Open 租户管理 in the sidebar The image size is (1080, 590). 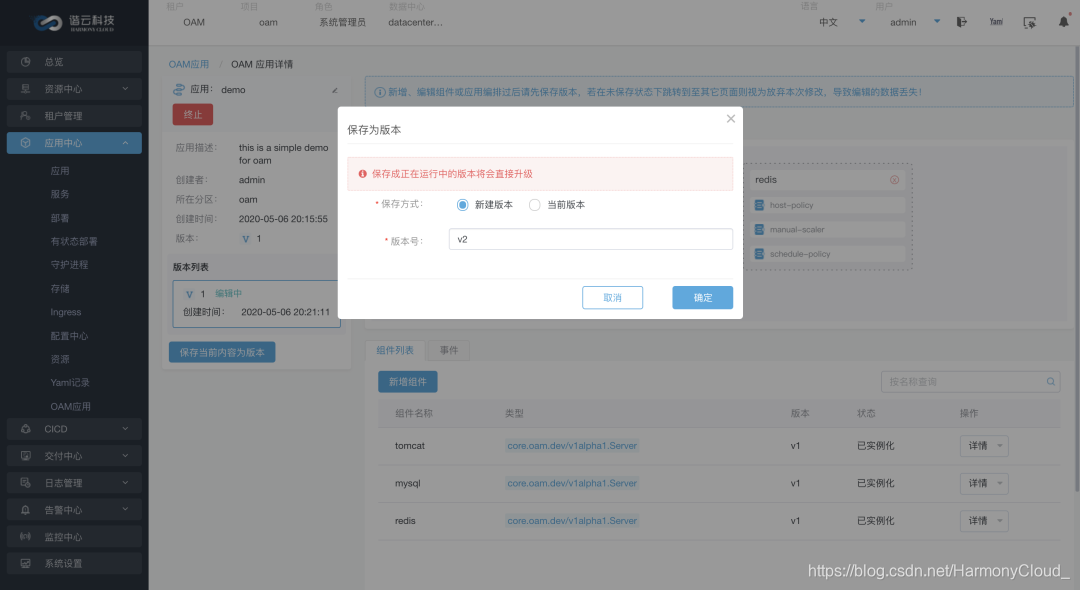tap(74, 116)
